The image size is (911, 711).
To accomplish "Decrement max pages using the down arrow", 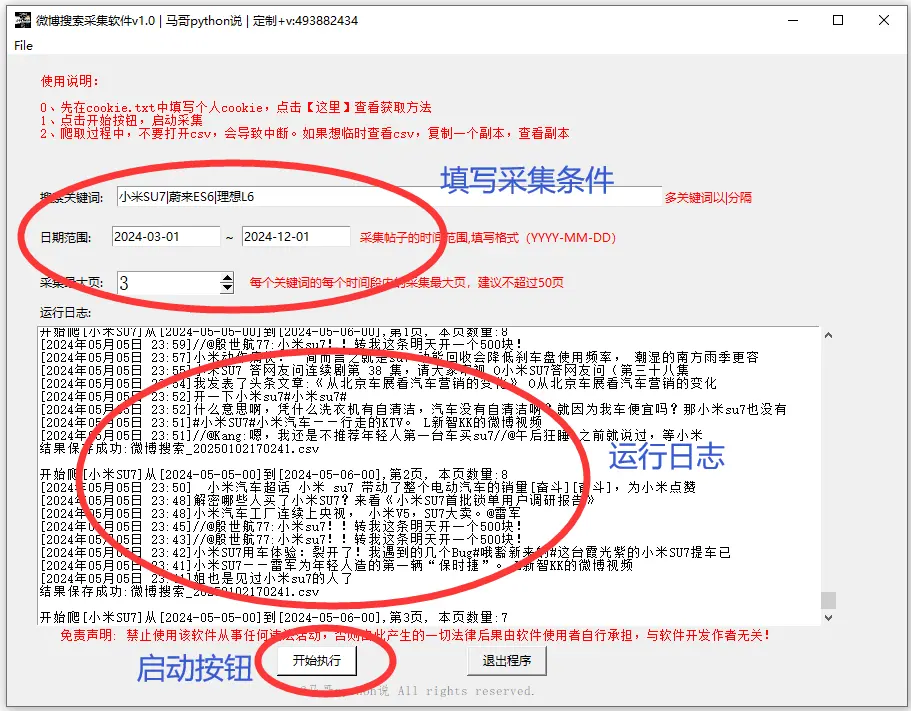I will pyautogui.click(x=225, y=290).
